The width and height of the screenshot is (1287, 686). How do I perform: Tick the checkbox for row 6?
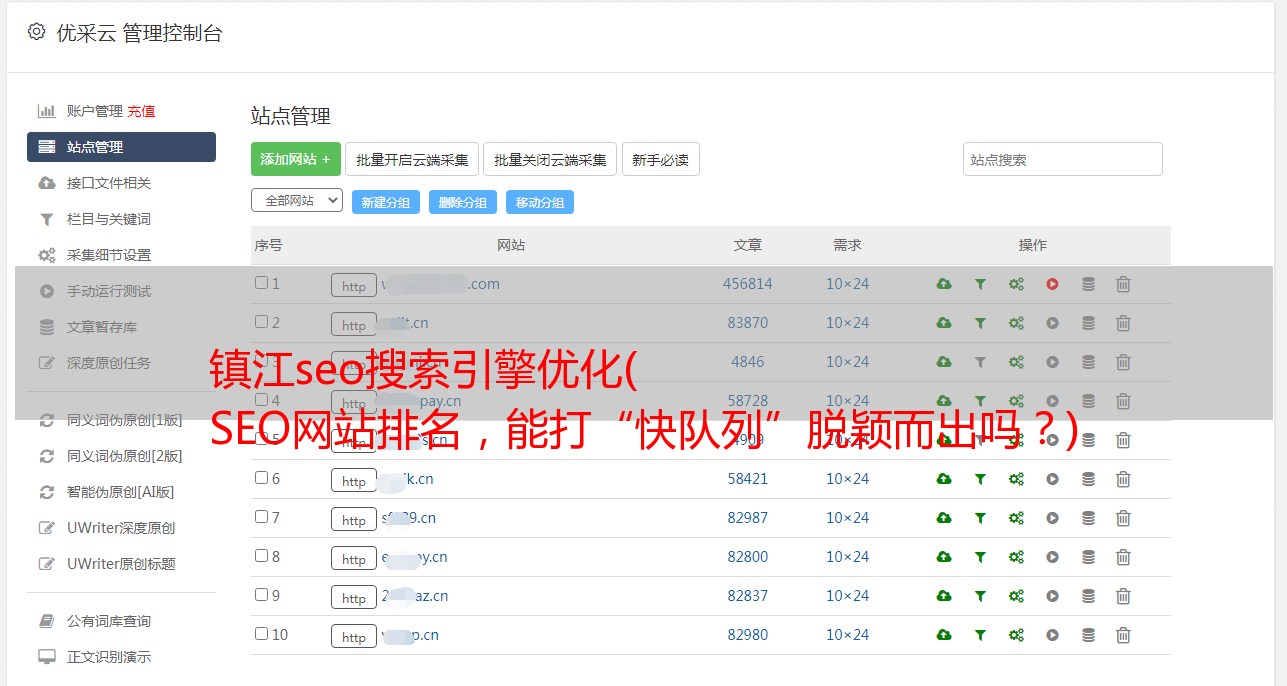[261, 478]
